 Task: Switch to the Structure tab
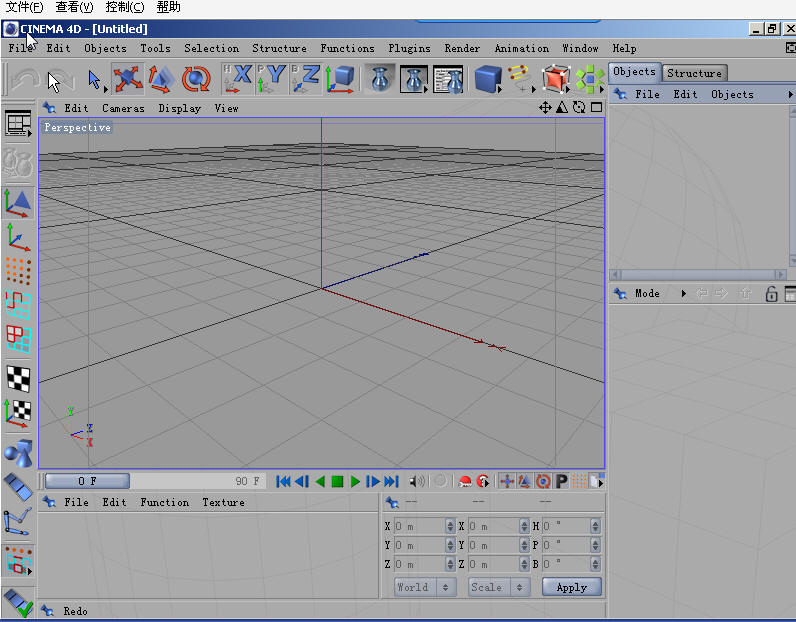pos(694,73)
